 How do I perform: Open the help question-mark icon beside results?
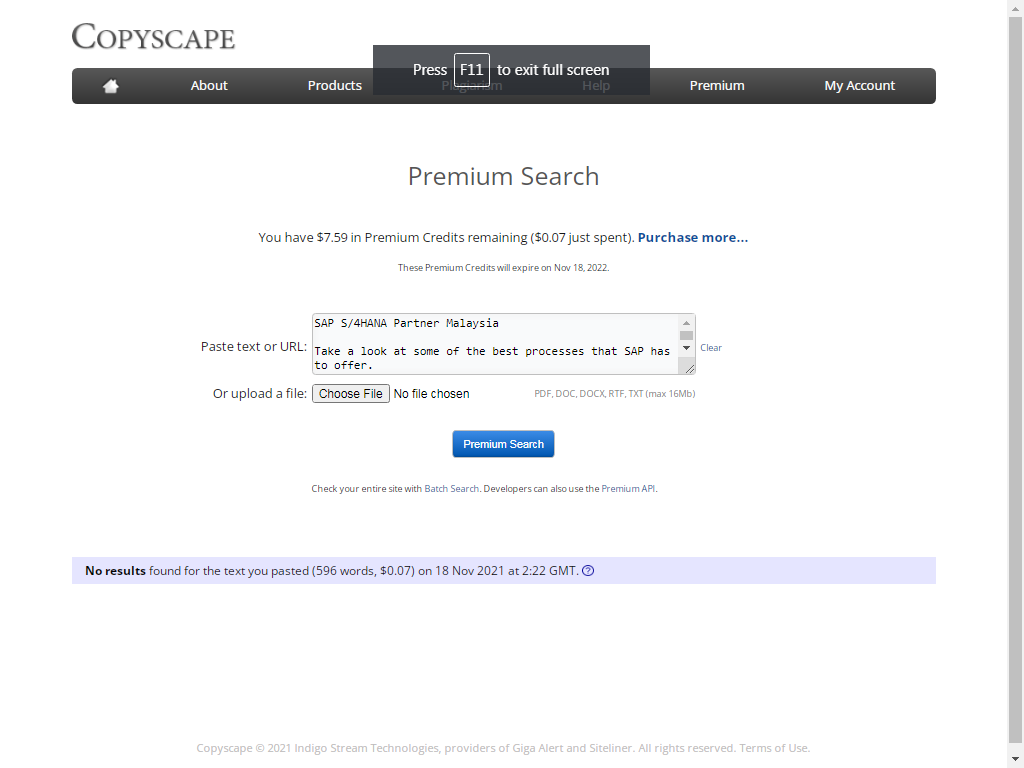pyautogui.click(x=588, y=571)
